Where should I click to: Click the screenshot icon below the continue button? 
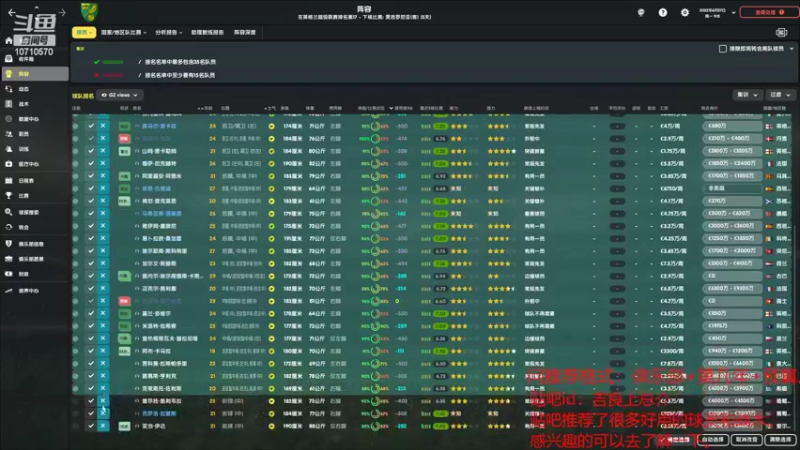tap(781, 32)
